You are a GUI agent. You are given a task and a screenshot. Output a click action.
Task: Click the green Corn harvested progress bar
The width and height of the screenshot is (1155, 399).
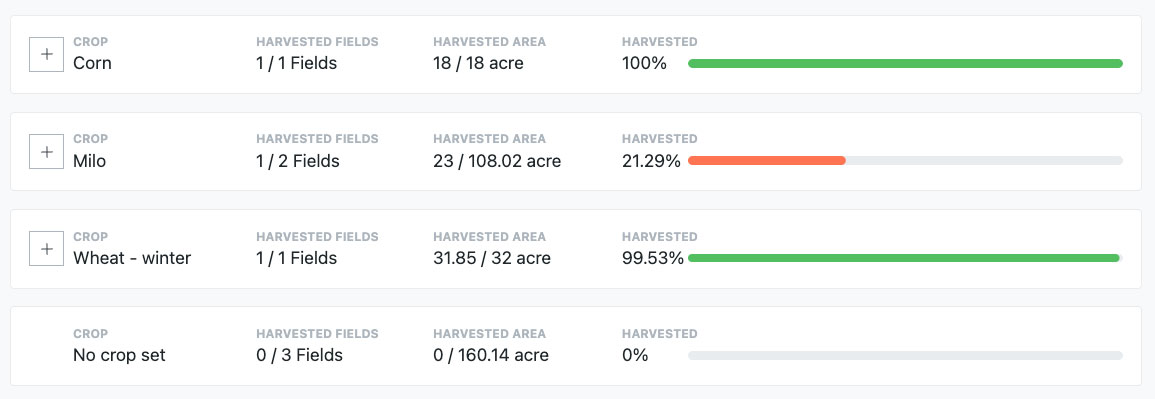click(905, 63)
